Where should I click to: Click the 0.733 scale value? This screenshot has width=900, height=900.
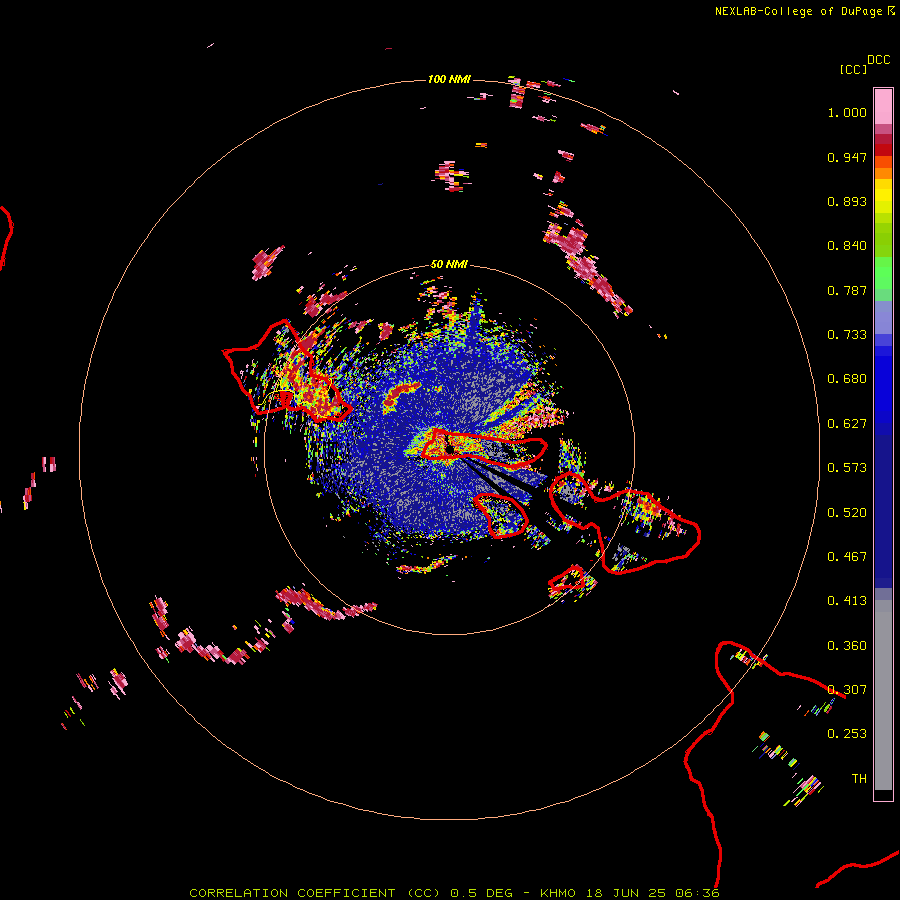[x=847, y=335]
